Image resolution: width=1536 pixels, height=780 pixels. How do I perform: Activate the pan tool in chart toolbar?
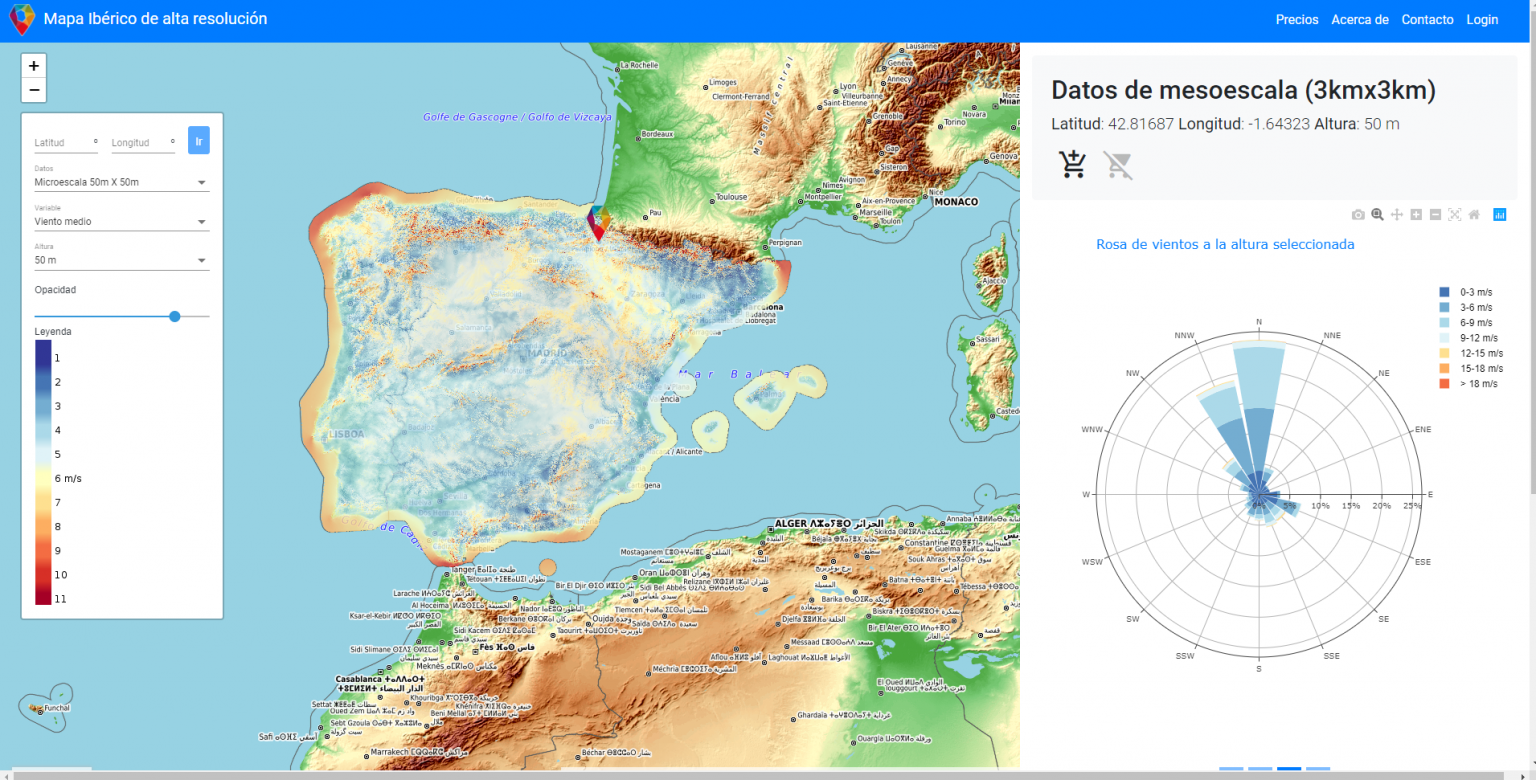point(1397,215)
